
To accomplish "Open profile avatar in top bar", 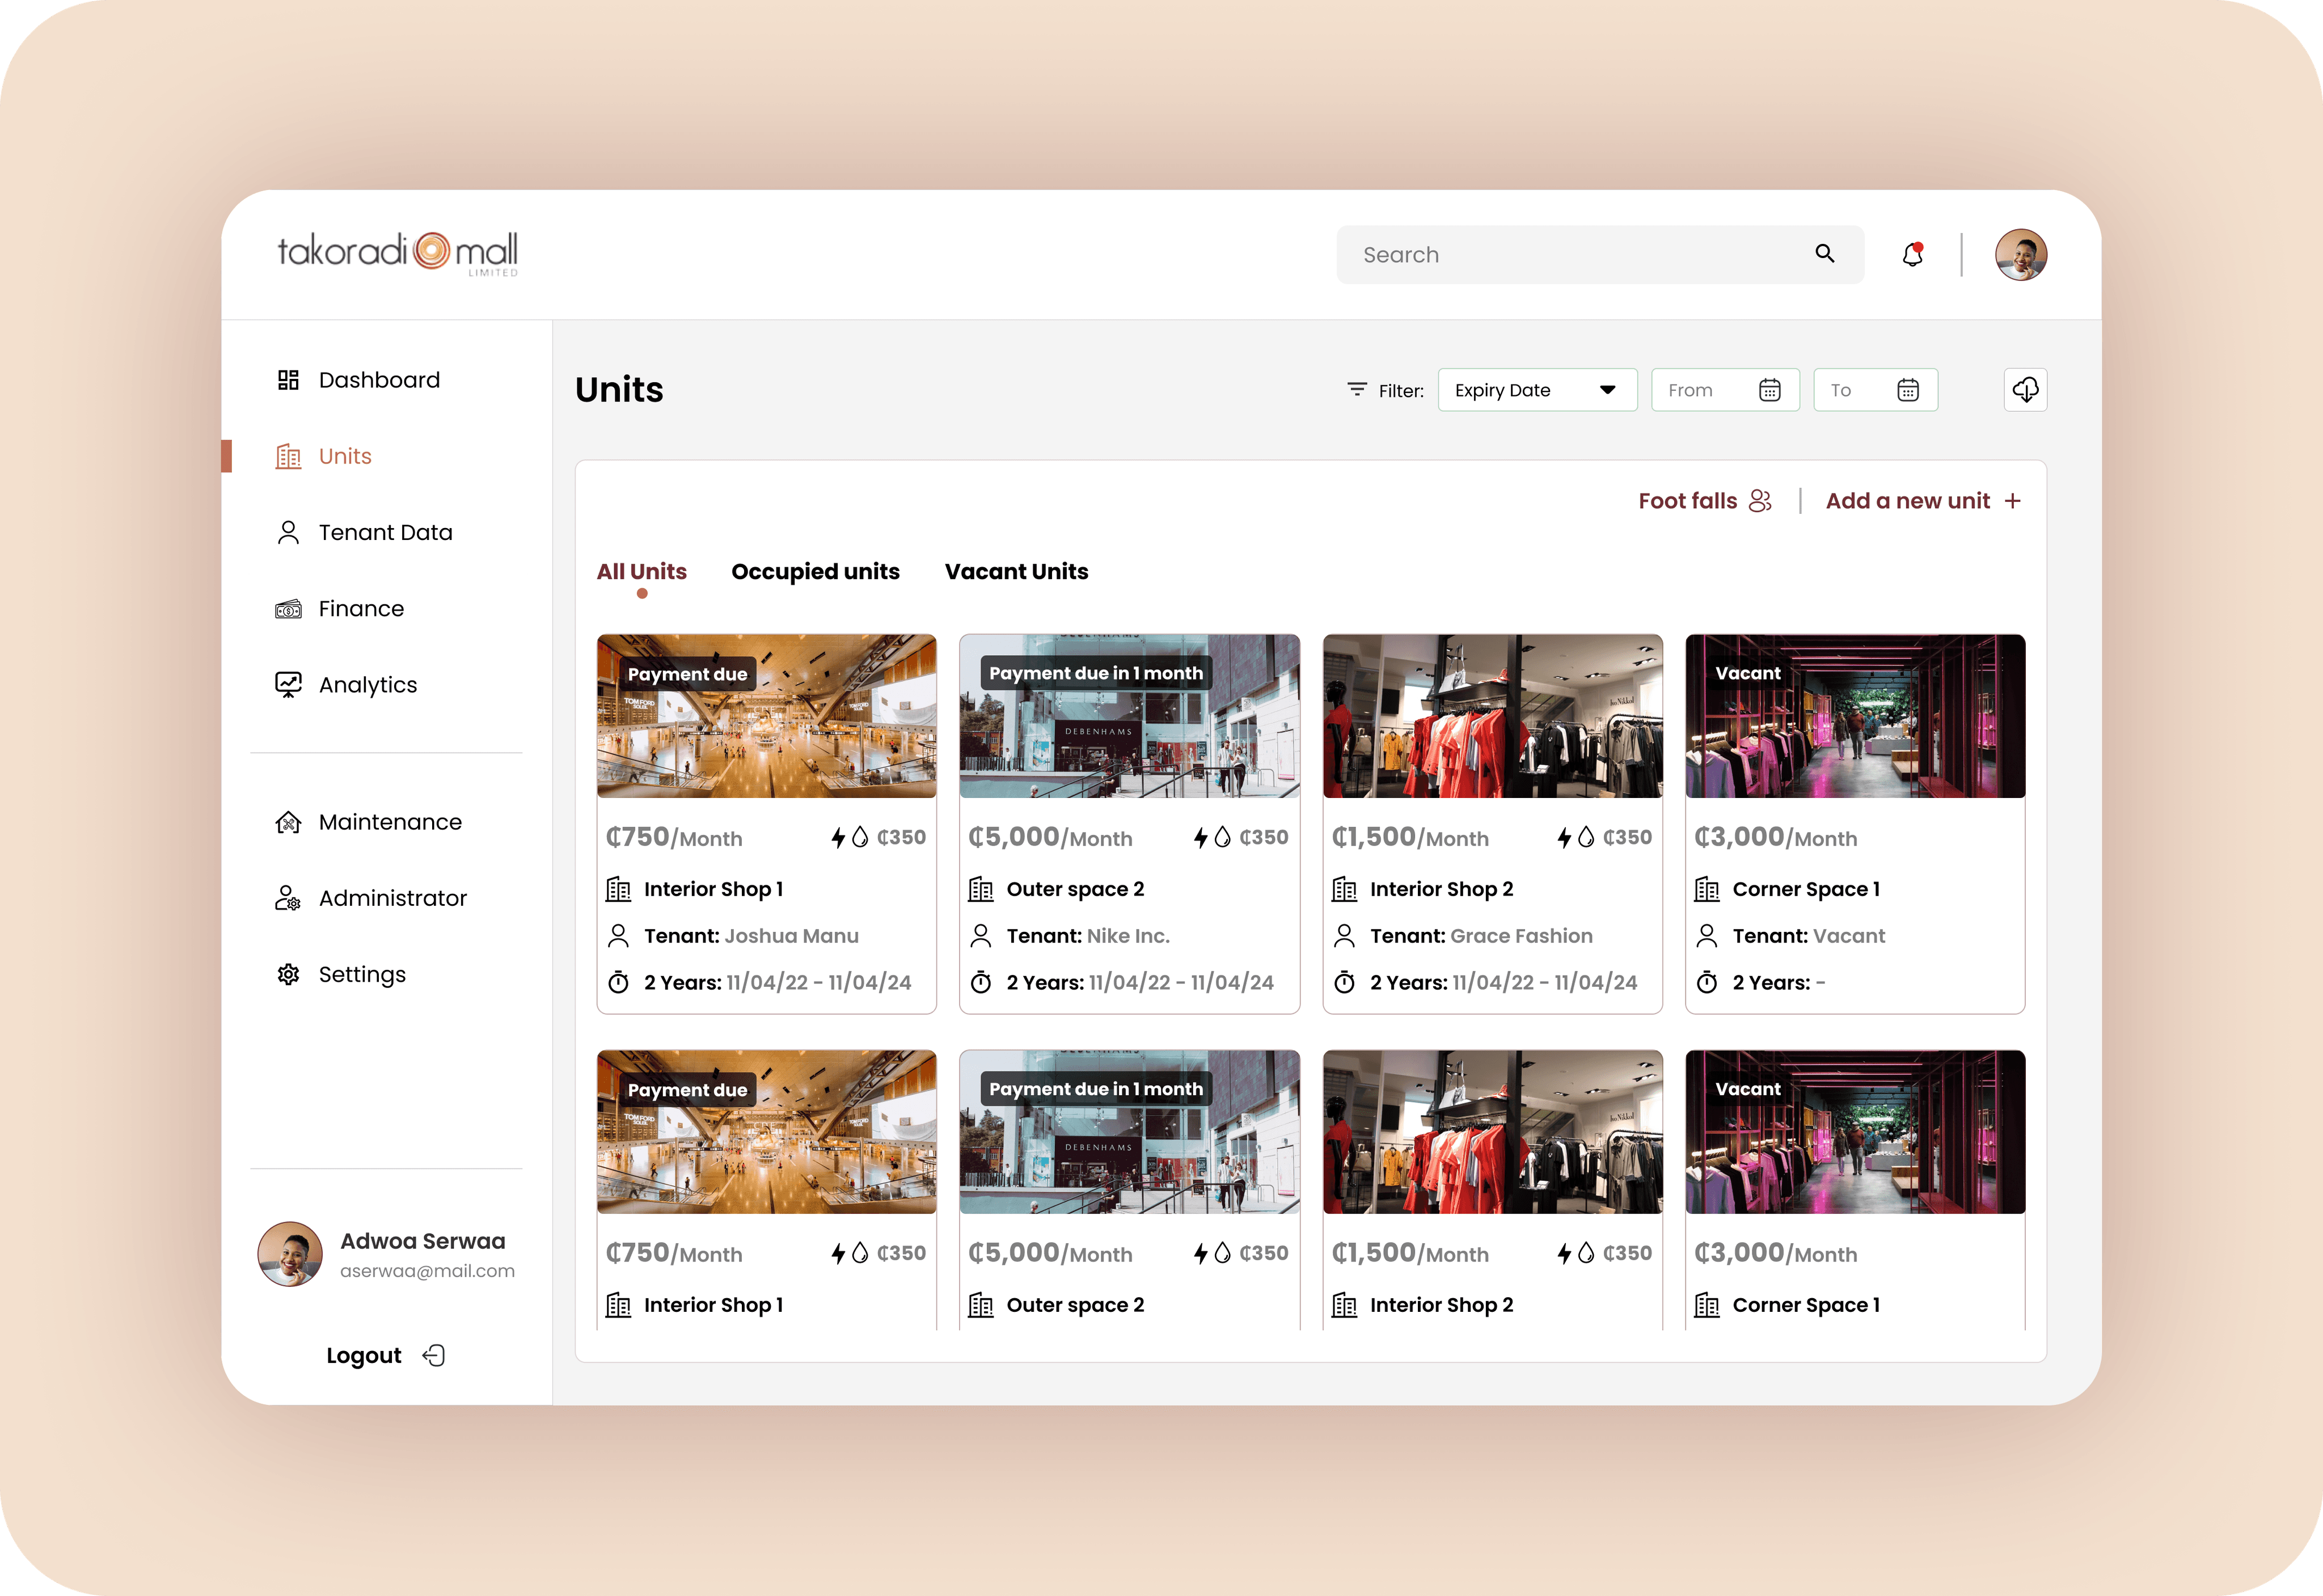I will click(2020, 255).
